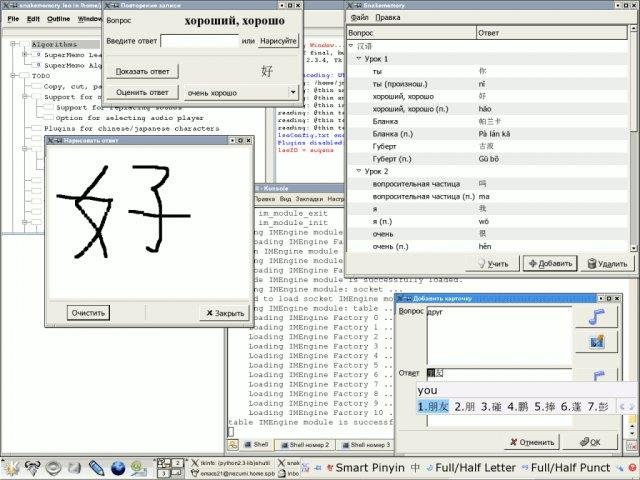Viewport: 640px width, 480px height.
Task: Open the Outline menu in Leo
Action: pos(58,19)
